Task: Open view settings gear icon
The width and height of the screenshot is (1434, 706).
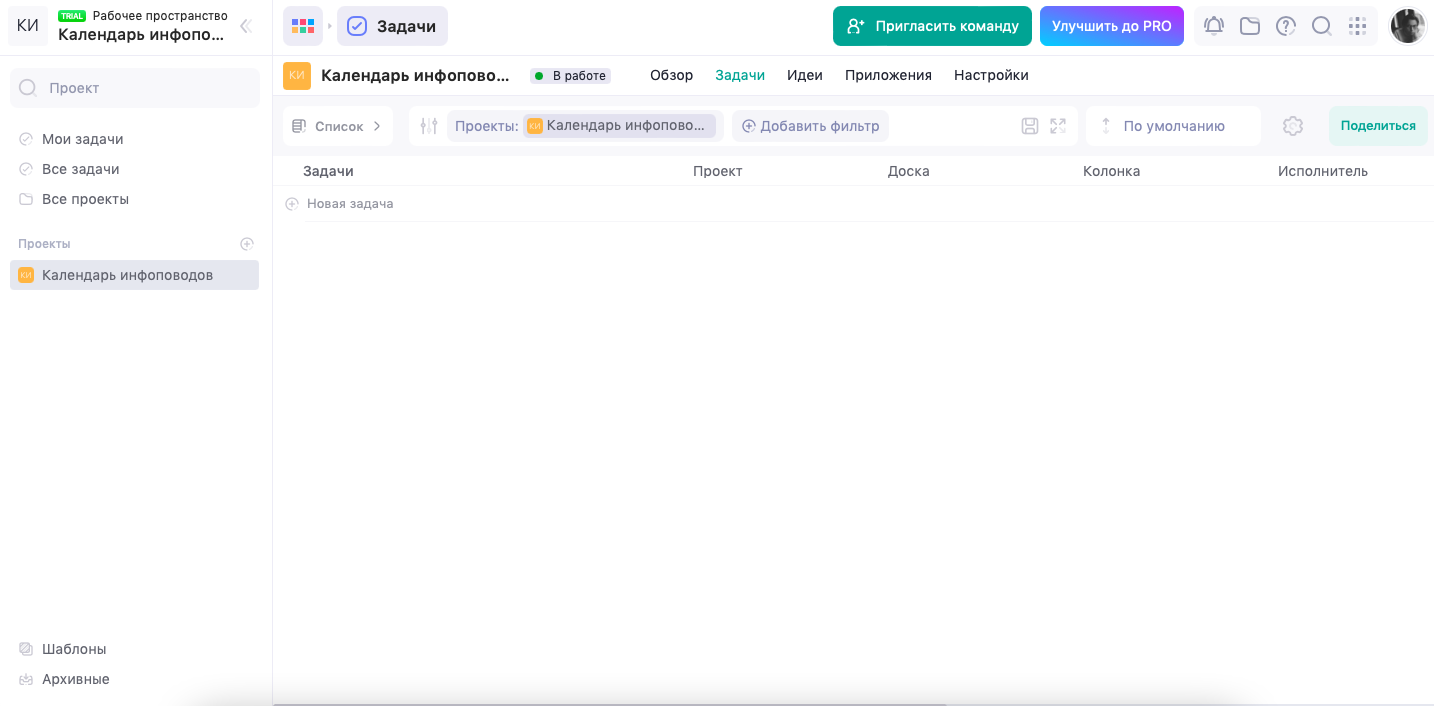Action: (x=1293, y=126)
